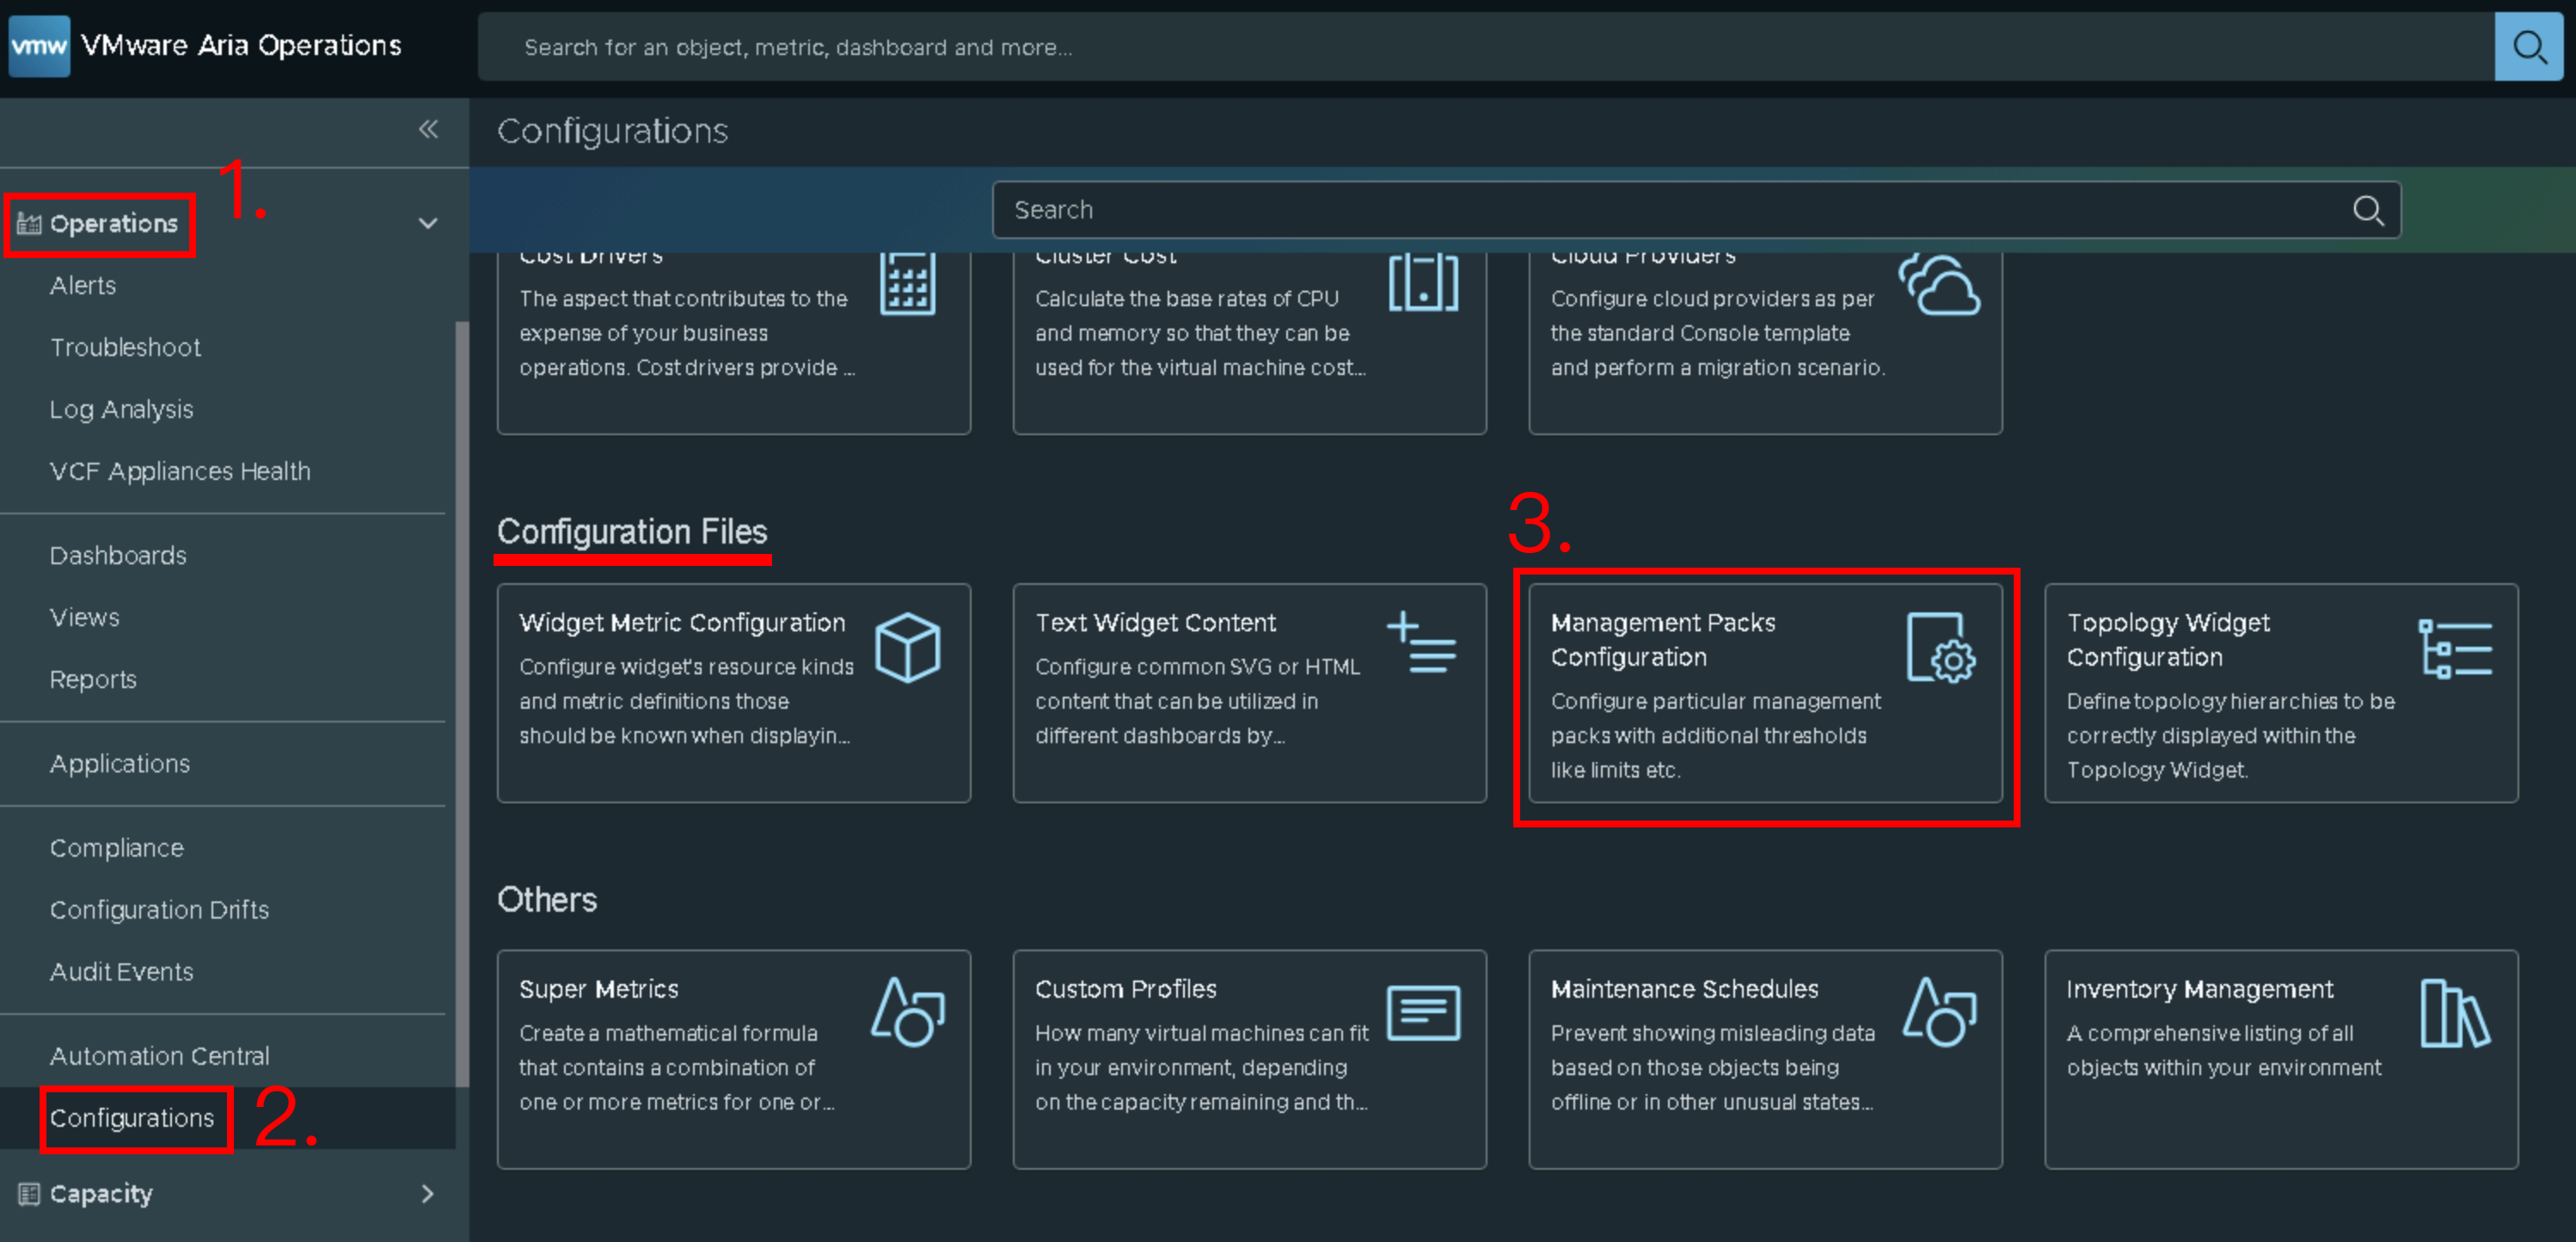This screenshot has width=2576, height=1242.
Task: Click the VMware Aria Operations title
Action: [241, 45]
